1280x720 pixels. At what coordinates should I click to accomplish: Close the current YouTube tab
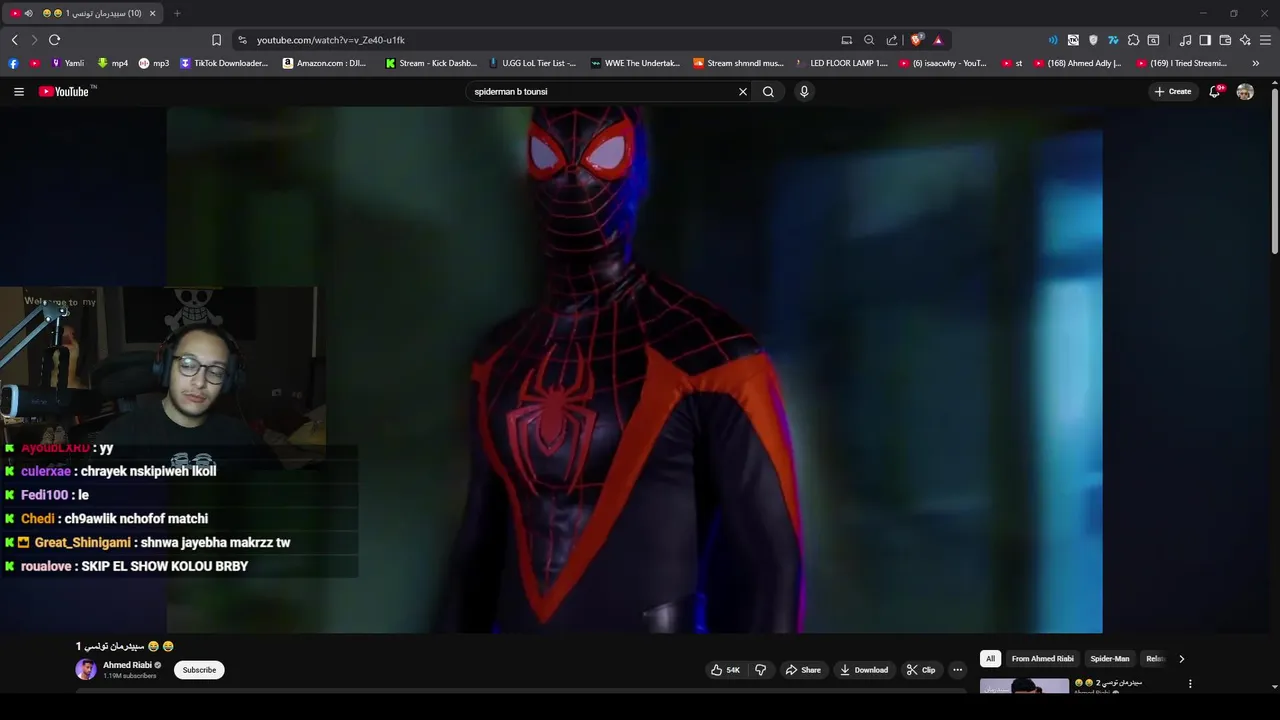153,13
